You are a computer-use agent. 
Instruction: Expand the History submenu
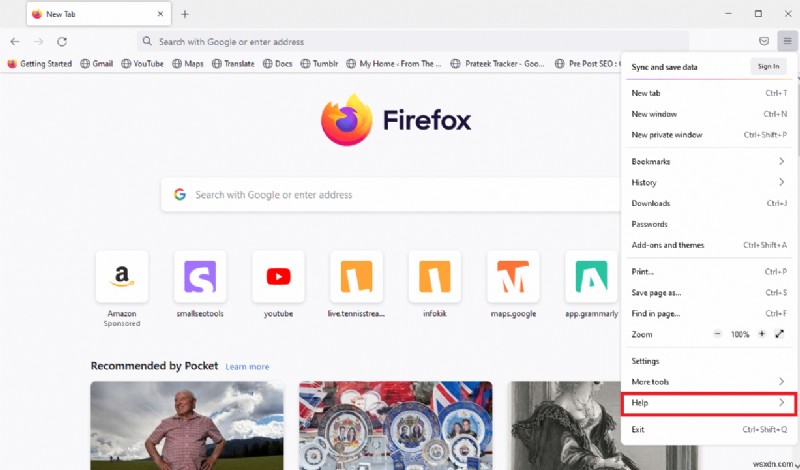pos(709,182)
